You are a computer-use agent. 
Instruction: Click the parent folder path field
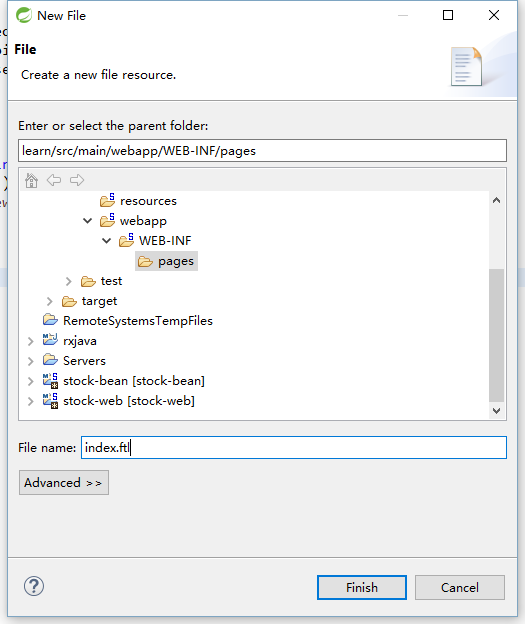(262, 150)
